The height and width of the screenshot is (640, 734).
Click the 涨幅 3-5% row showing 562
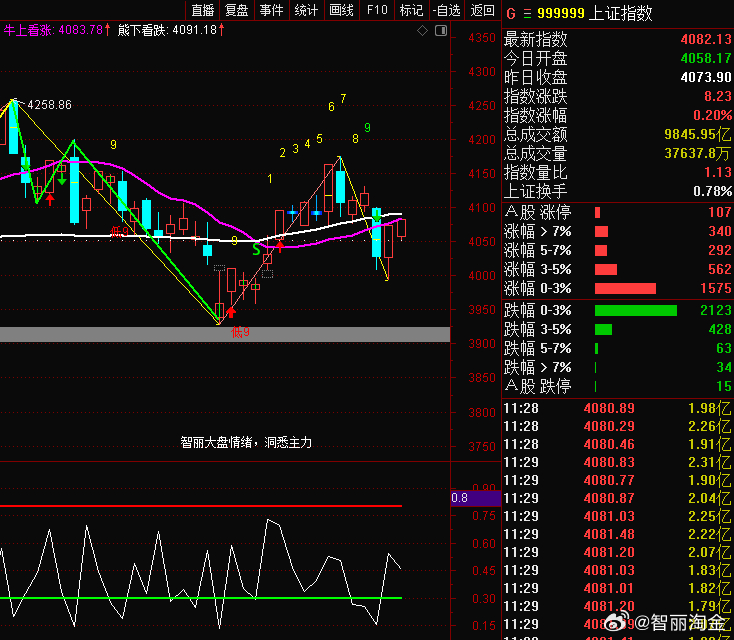click(x=617, y=269)
